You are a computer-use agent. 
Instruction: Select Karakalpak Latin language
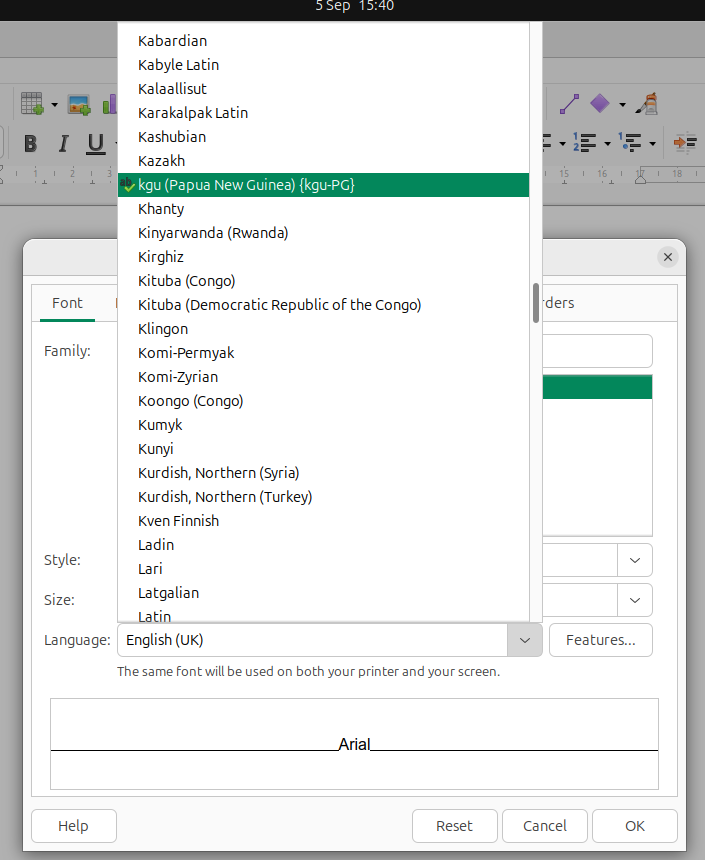click(x=323, y=113)
